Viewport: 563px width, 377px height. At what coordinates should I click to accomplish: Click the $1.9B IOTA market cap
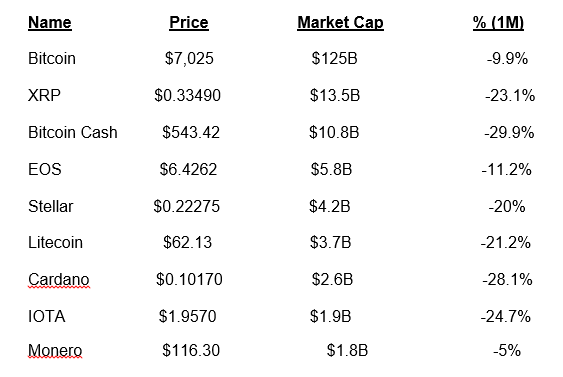point(330,317)
